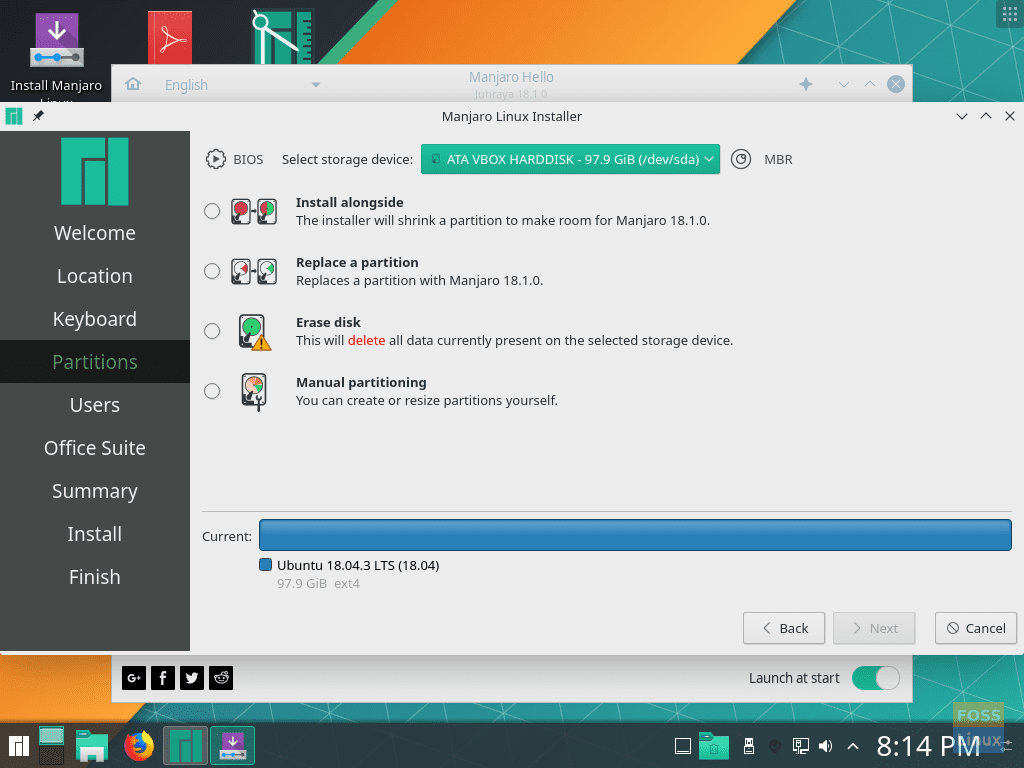Image resolution: width=1024 pixels, height=768 pixels.
Task: Open the storage device dropdown
Action: pos(570,158)
